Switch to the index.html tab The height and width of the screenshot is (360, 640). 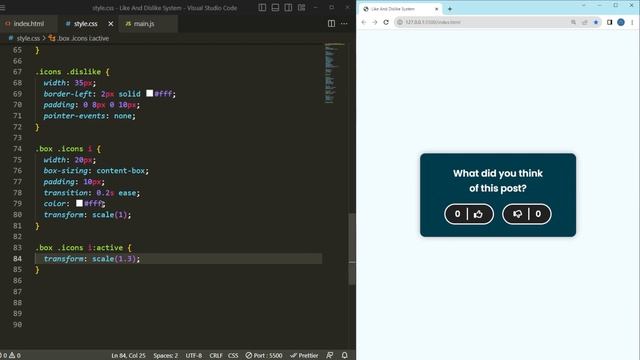pos(29,24)
